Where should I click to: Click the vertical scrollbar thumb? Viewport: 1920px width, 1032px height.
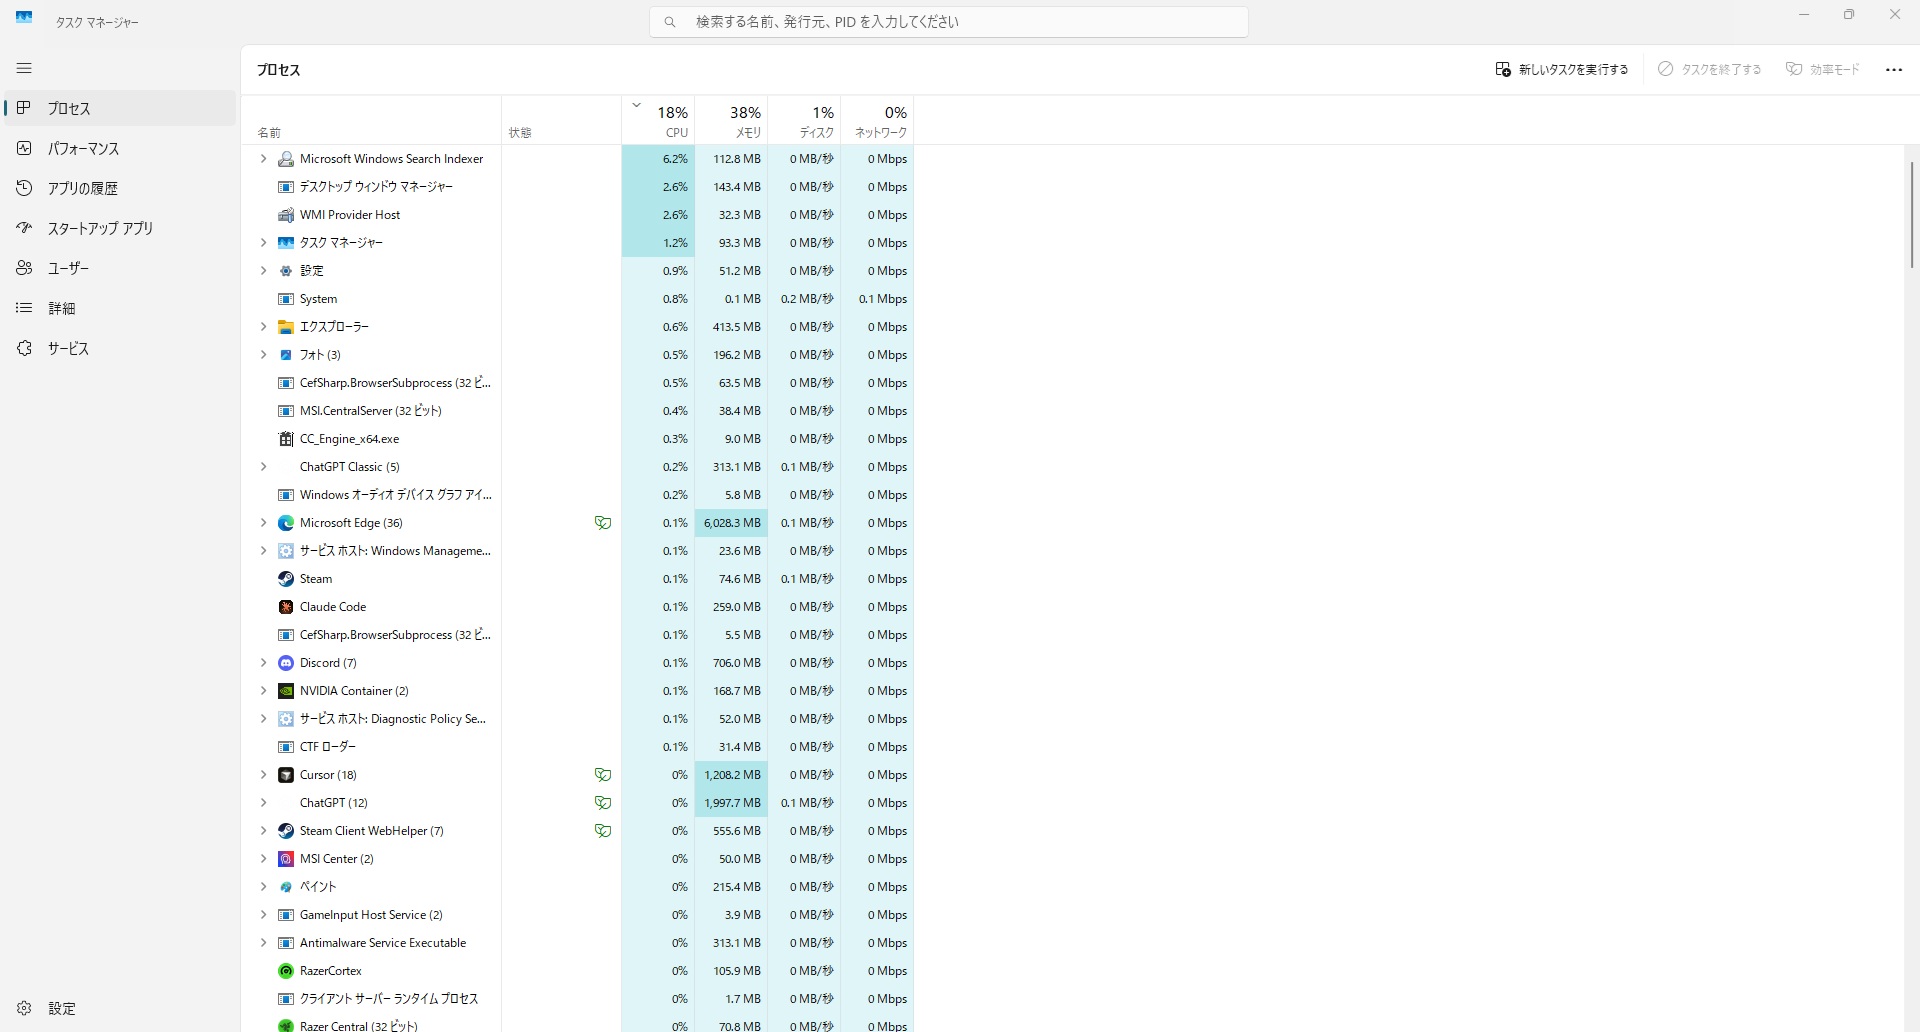[1912, 214]
